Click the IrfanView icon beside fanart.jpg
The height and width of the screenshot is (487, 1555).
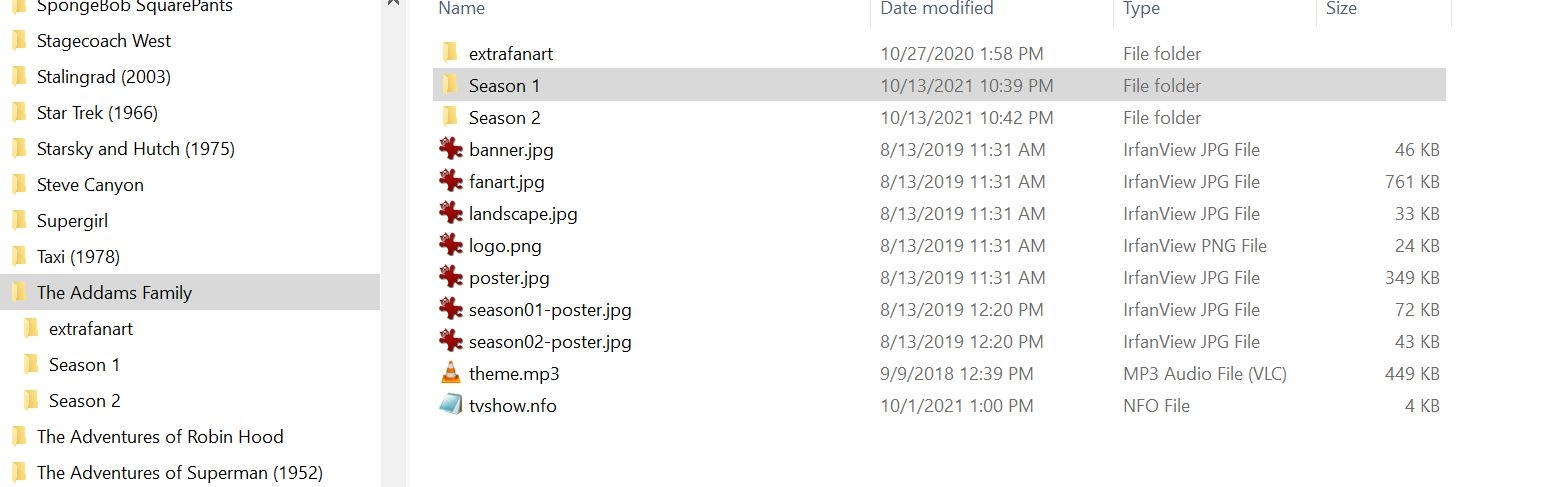(x=451, y=181)
